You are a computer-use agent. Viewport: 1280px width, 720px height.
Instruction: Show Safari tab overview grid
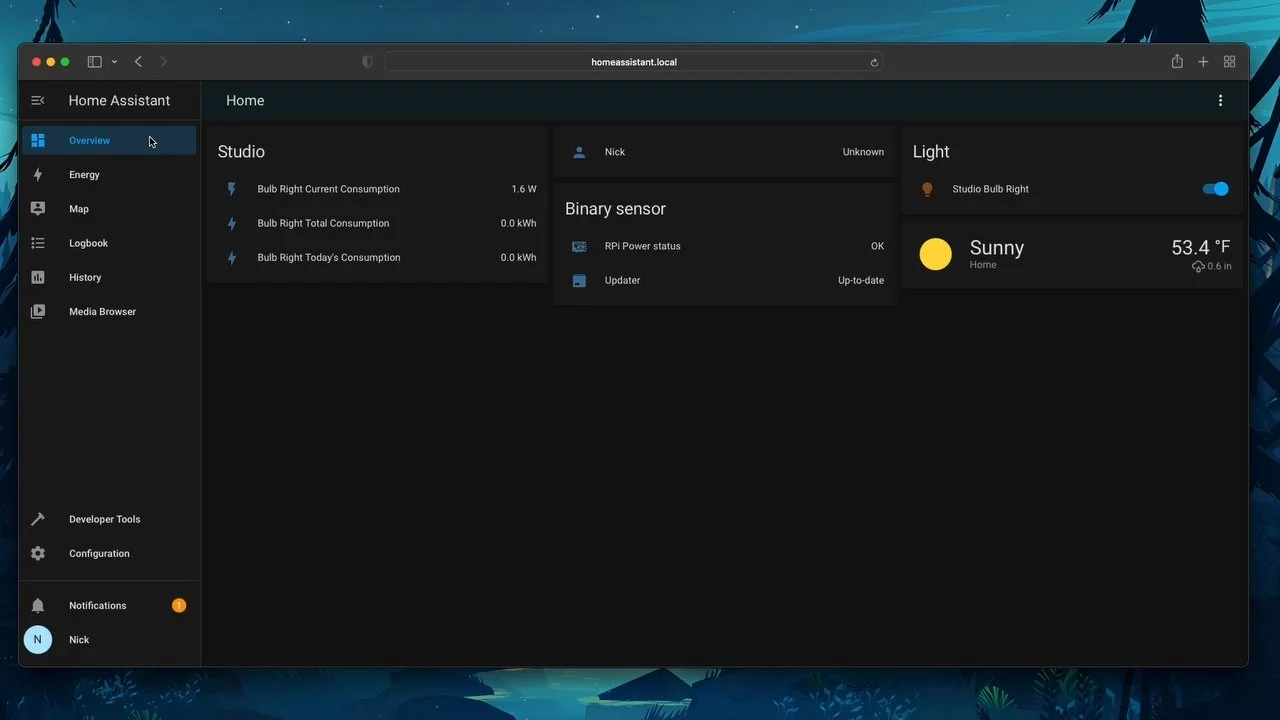coord(1229,62)
